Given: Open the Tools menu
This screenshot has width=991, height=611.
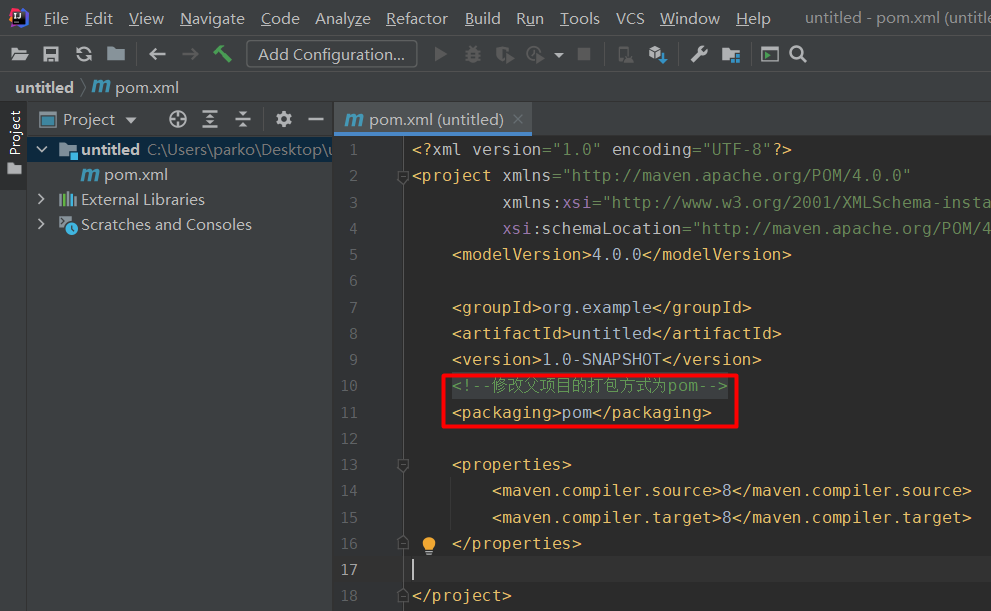Looking at the screenshot, I should click(x=580, y=19).
